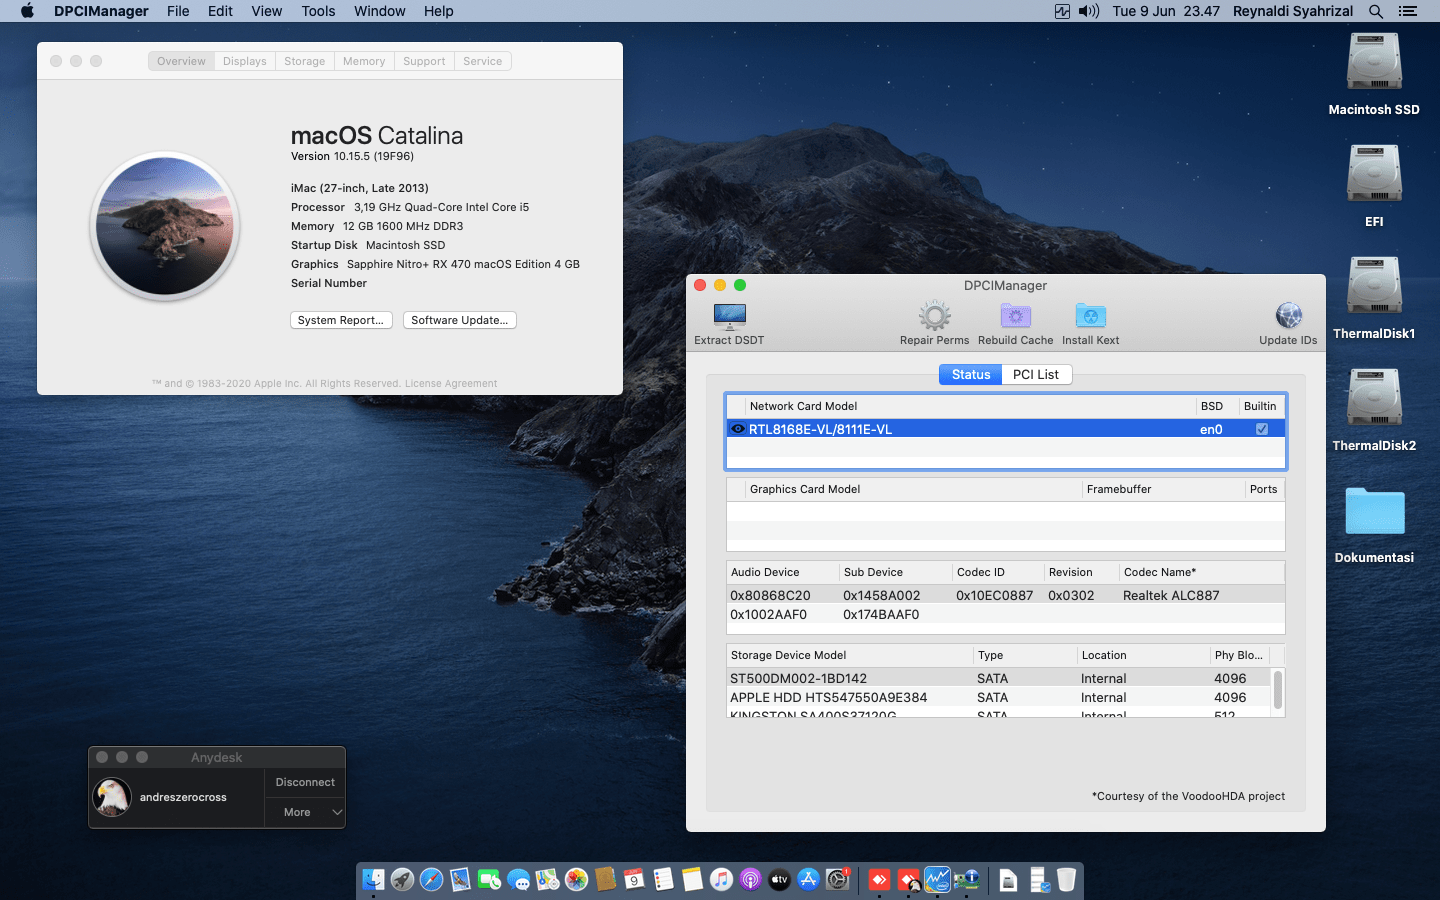
Task: Open the Tools menu
Action: point(317,11)
